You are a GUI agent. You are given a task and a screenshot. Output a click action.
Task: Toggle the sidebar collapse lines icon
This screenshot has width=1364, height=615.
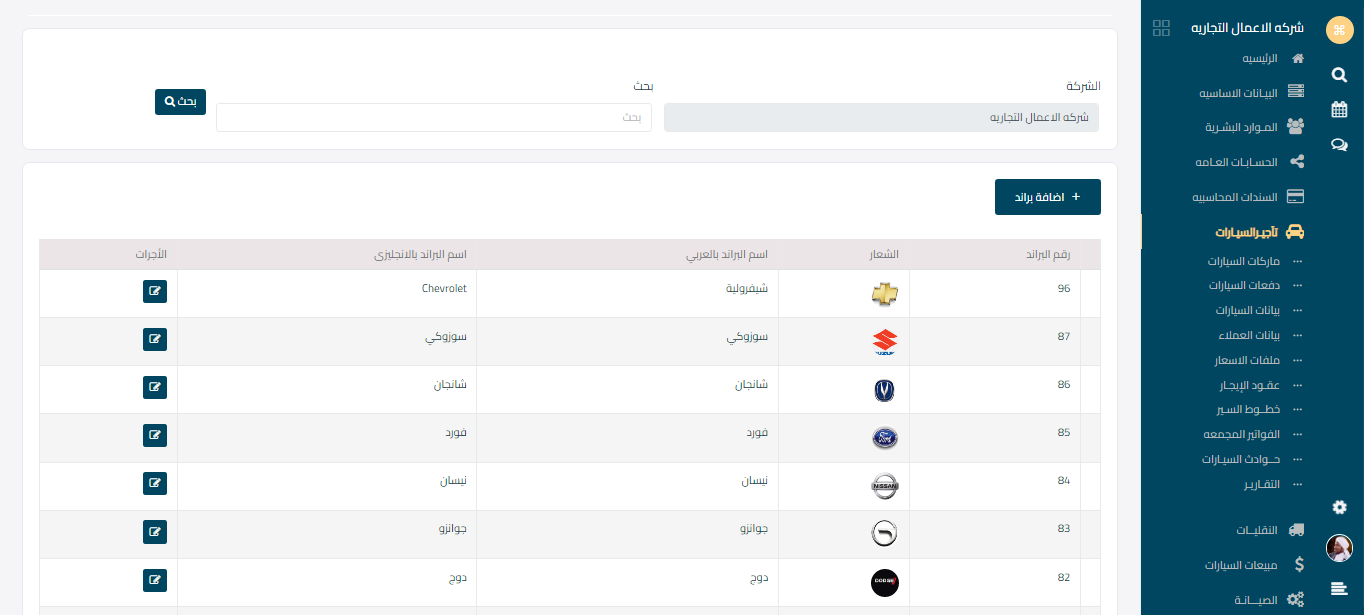[1339, 589]
